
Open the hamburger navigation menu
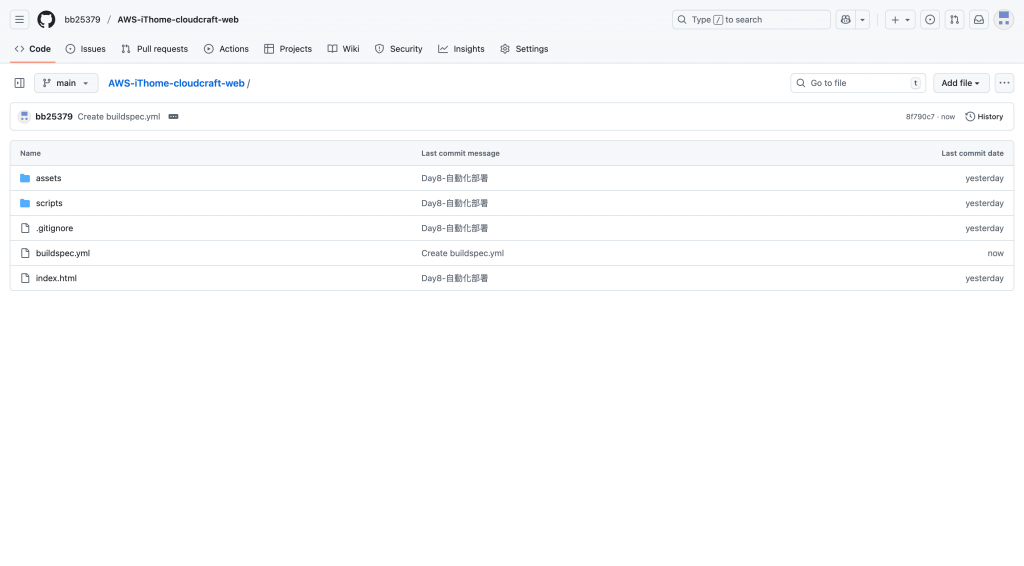pos(20,20)
